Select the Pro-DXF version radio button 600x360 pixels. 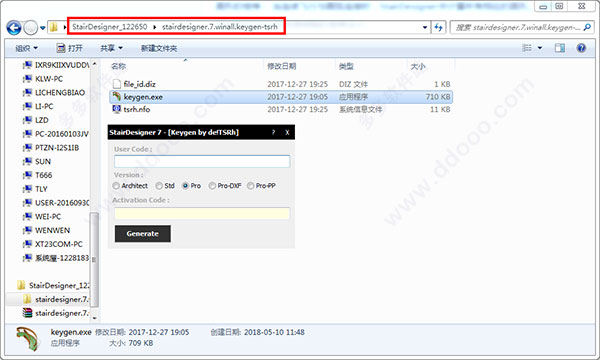click(212, 186)
